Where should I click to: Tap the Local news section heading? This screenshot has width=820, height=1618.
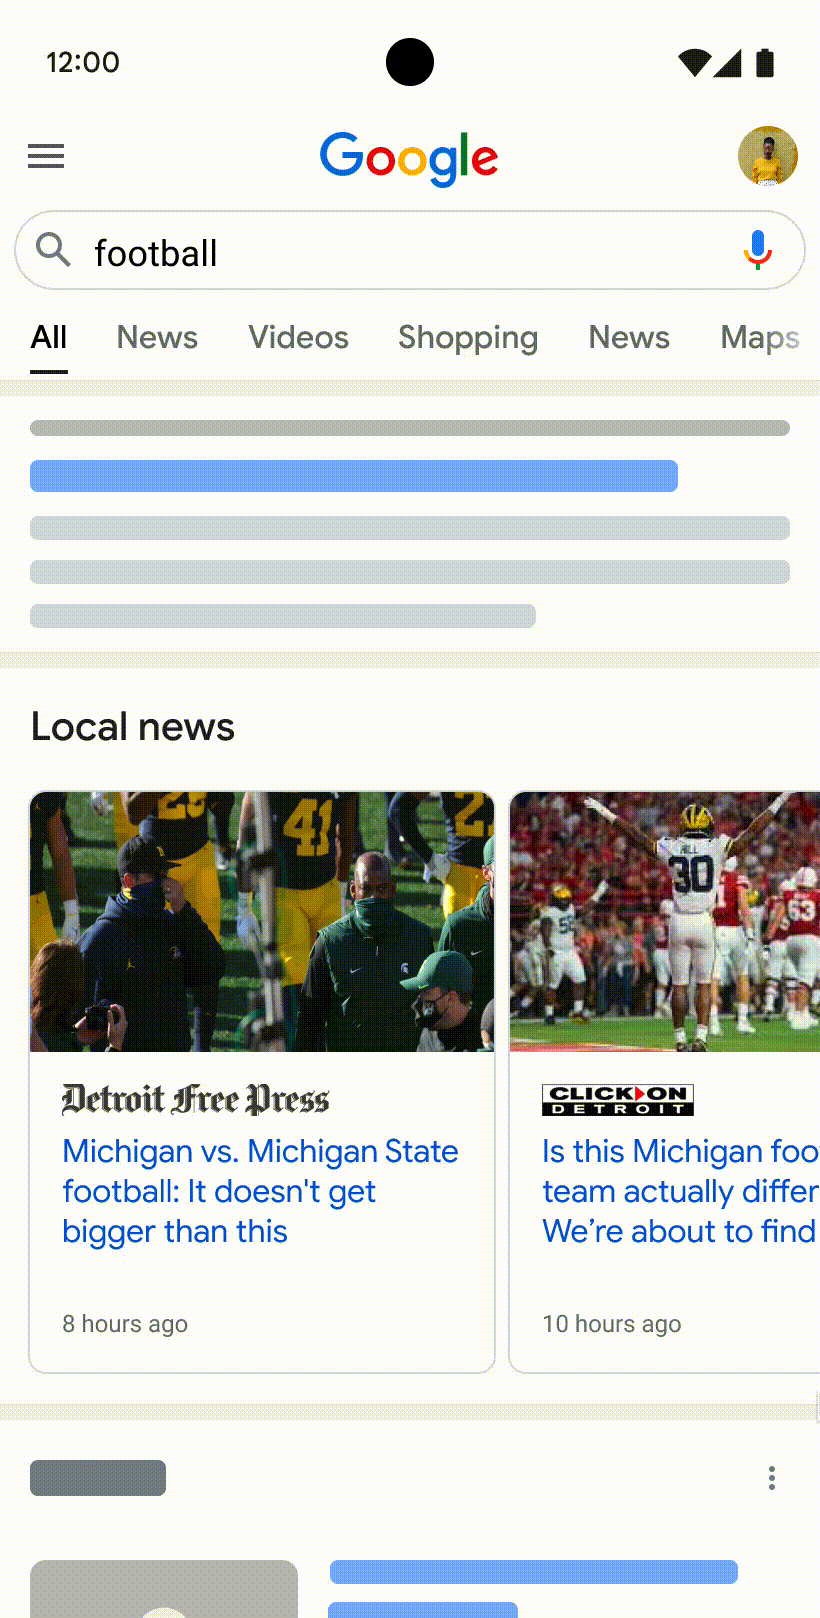[x=132, y=727]
